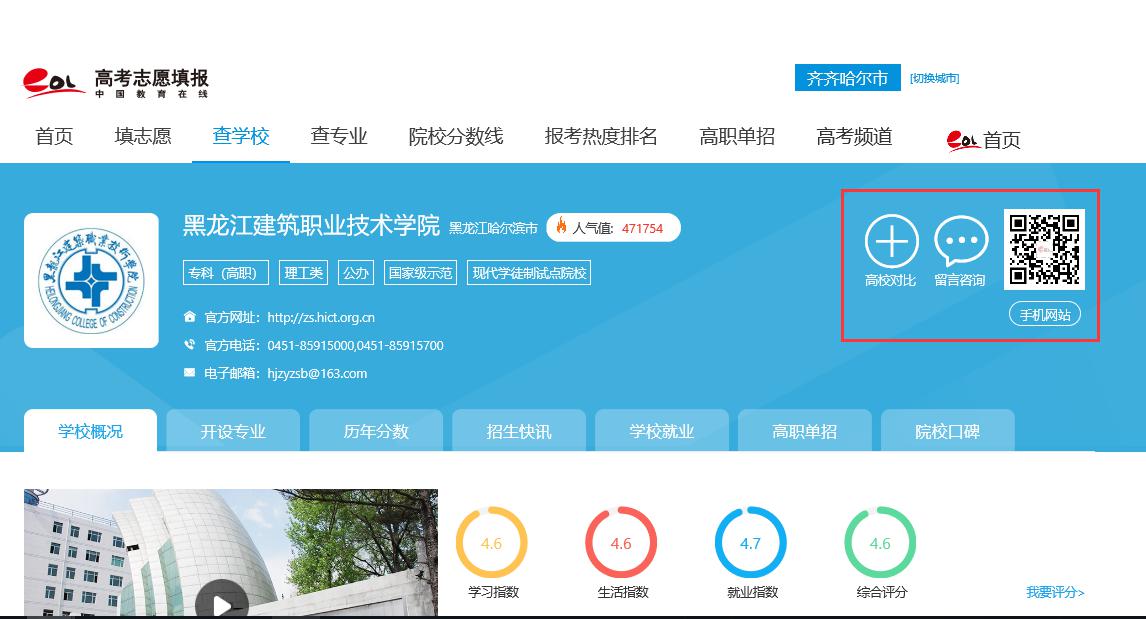This screenshot has height=619, width=1146.
Task: Switch to 开设专业 tab
Action: point(233,431)
